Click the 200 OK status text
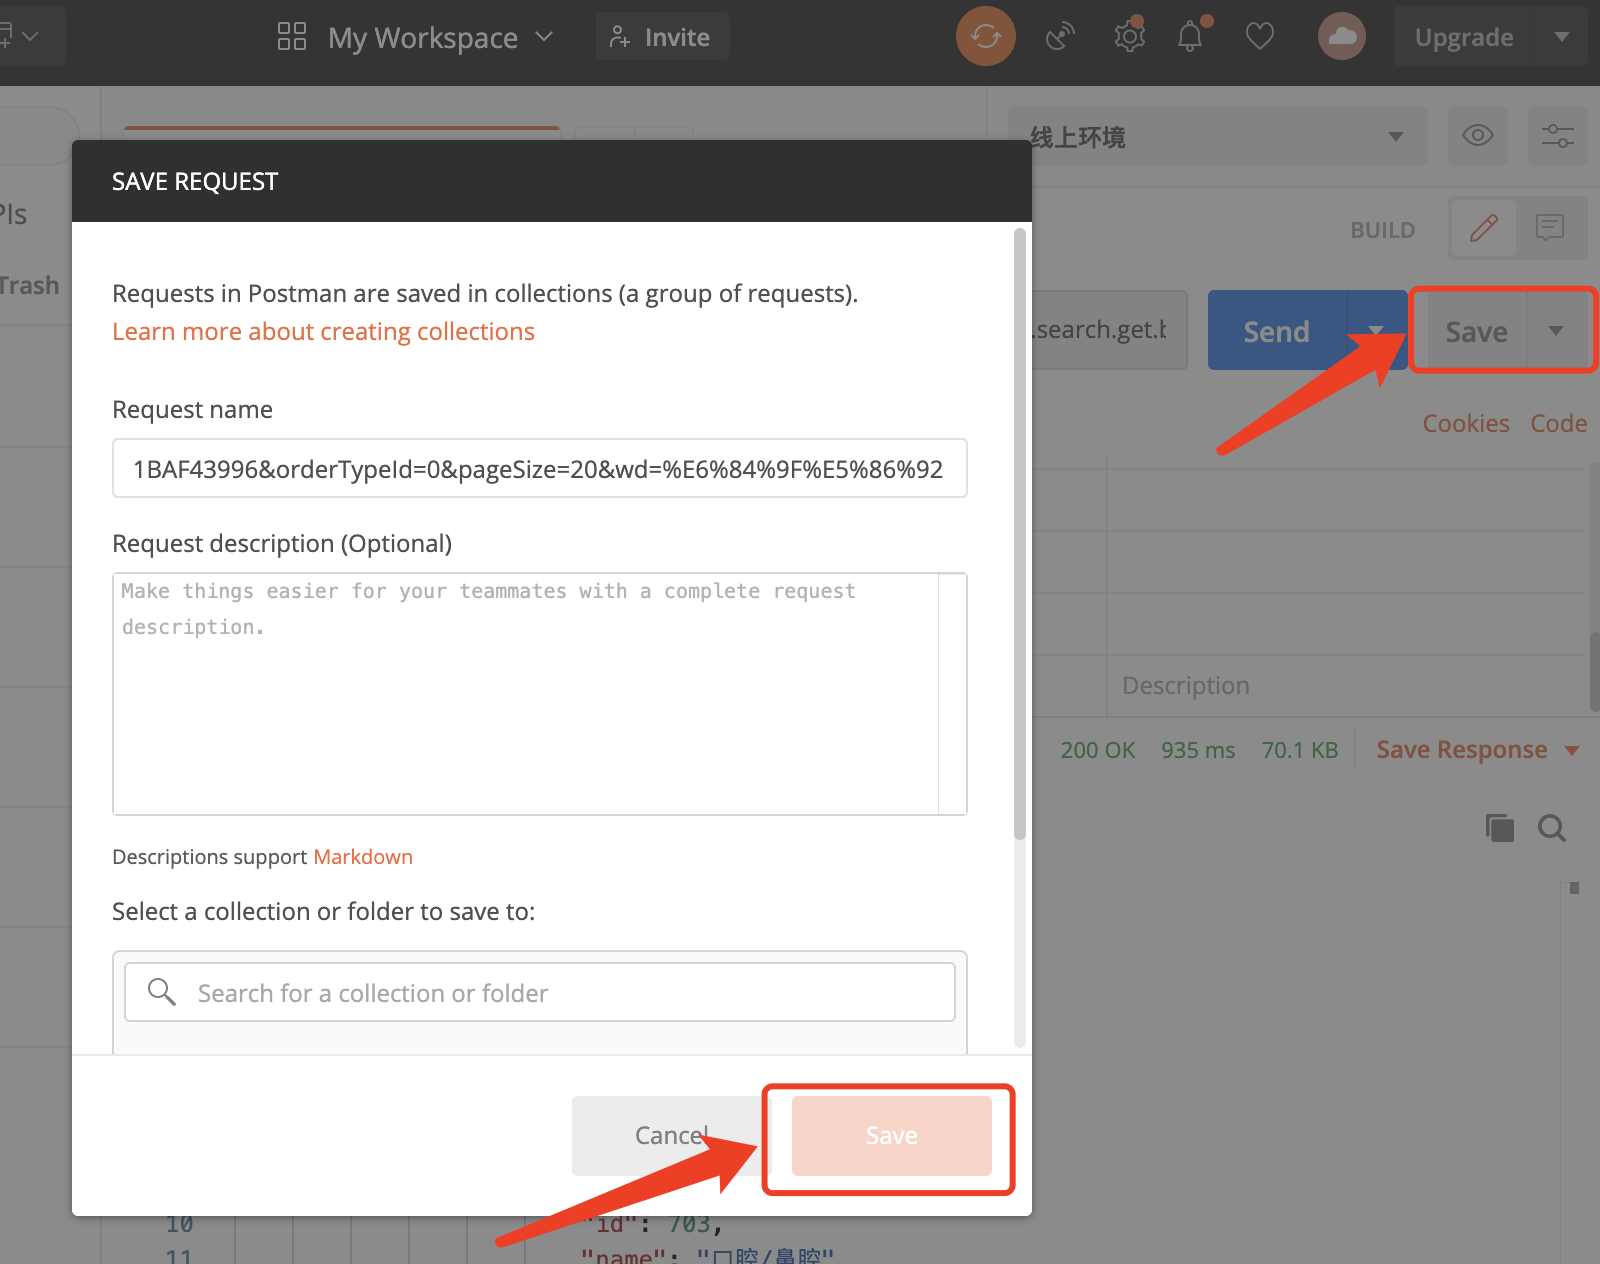 (x=1097, y=750)
